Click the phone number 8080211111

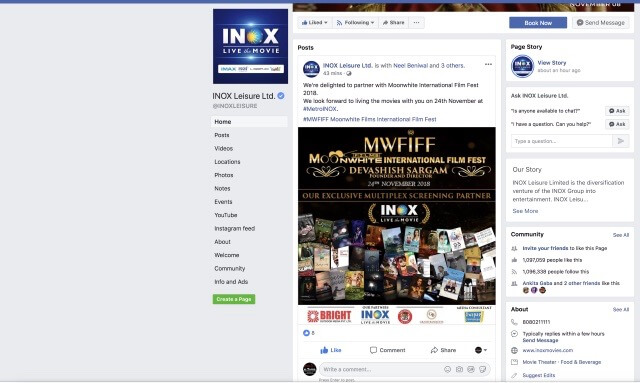(x=536, y=322)
